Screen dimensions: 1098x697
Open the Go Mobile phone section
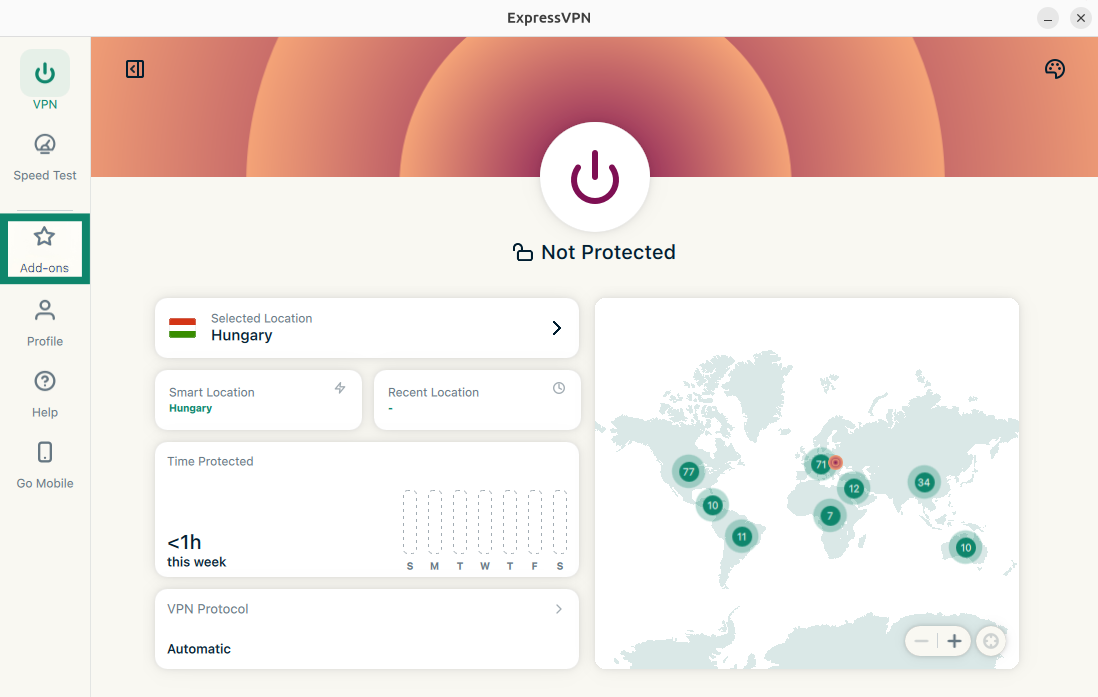[x=45, y=465]
